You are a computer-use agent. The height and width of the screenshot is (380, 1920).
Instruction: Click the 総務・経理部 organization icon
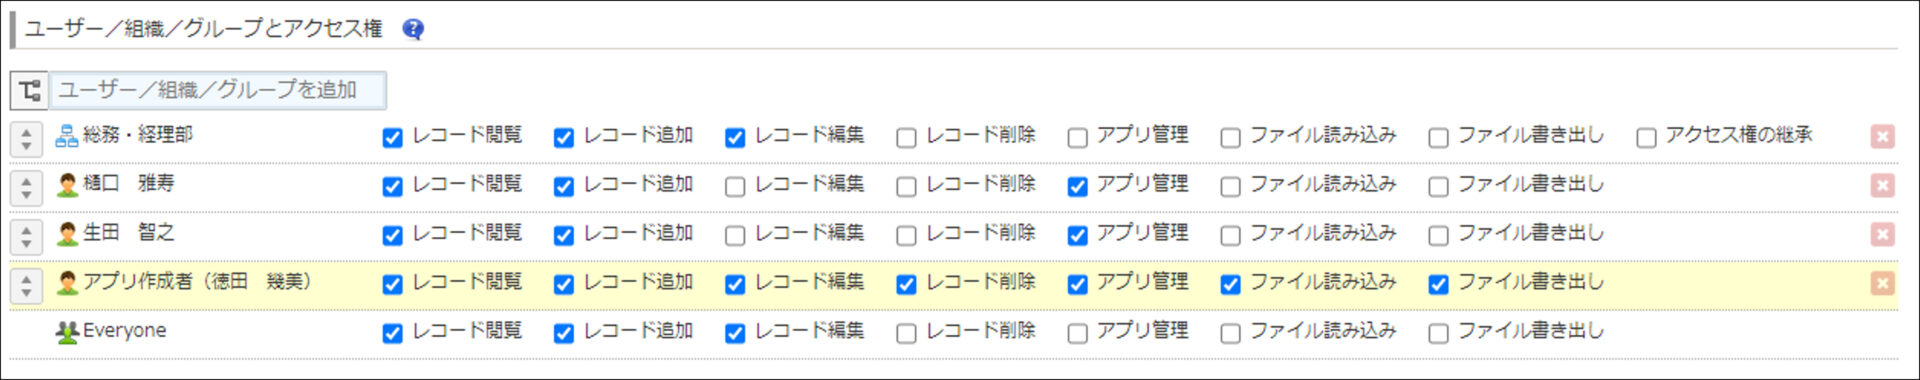tap(67, 135)
